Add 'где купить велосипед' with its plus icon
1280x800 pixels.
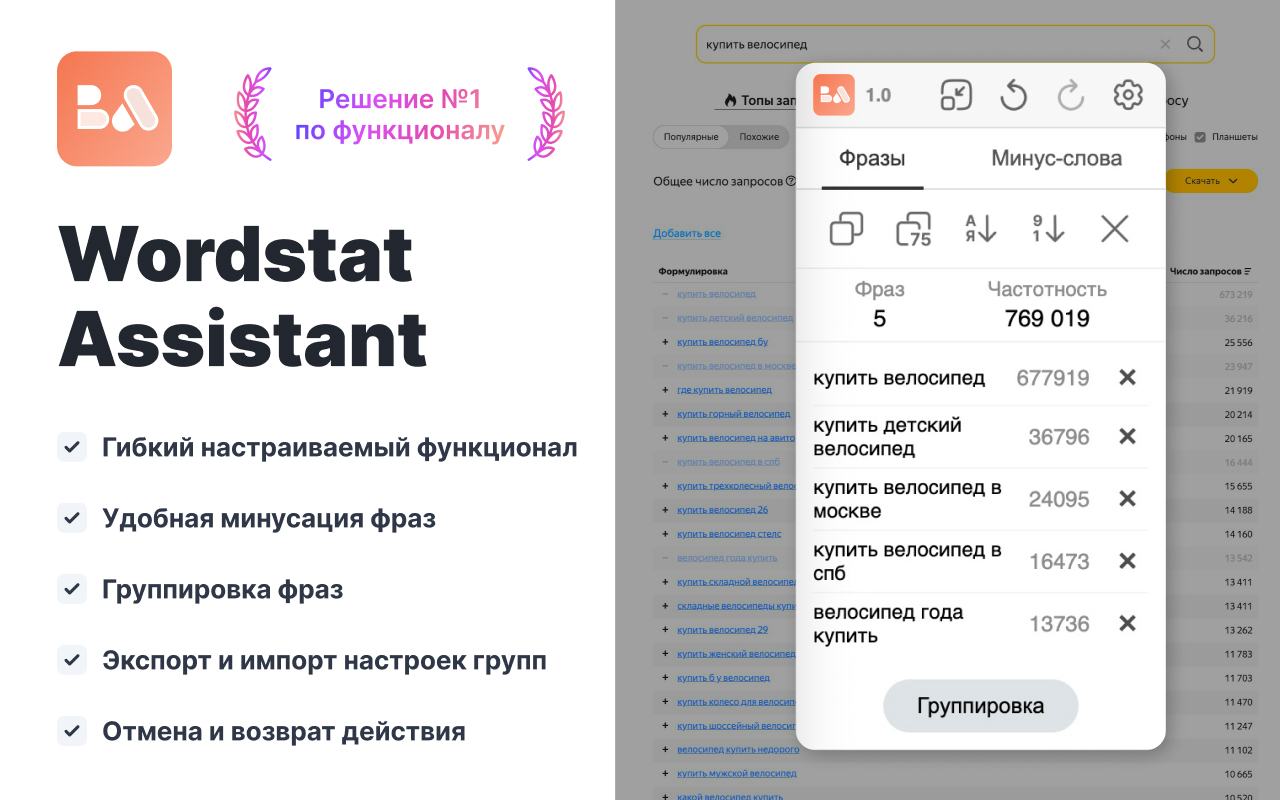(x=665, y=389)
